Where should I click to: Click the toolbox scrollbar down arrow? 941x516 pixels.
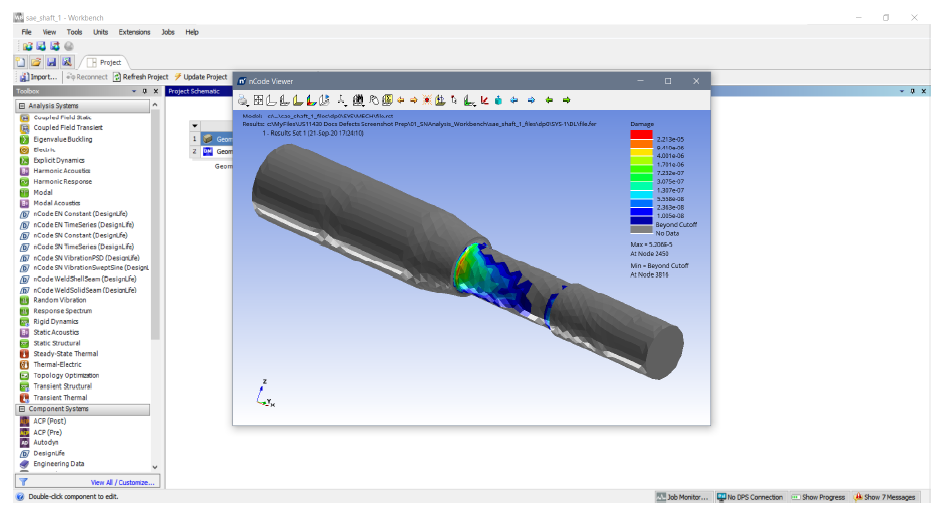point(155,467)
